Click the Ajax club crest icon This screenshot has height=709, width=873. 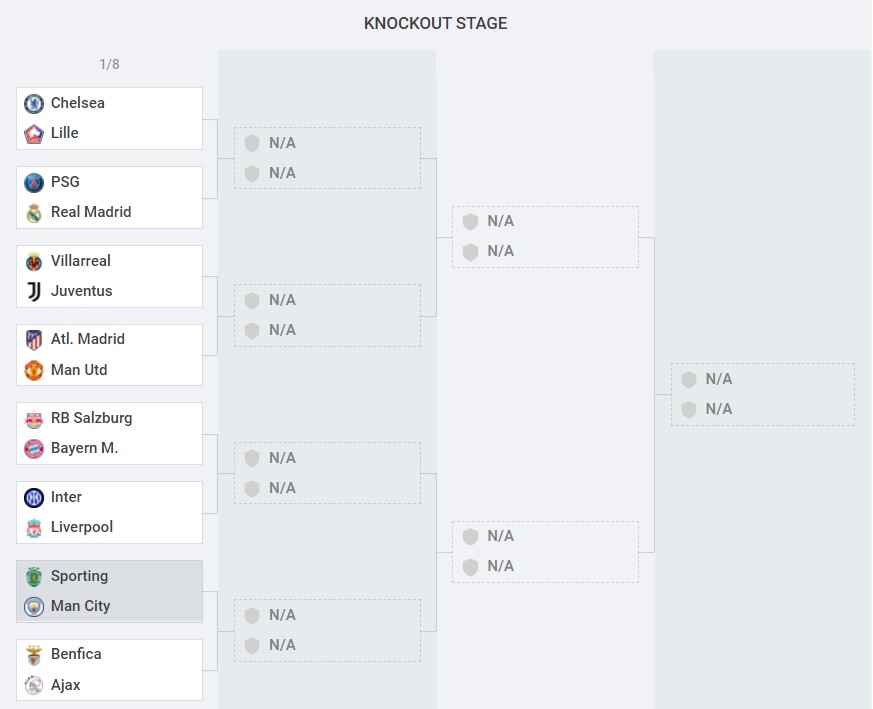(34, 685)
